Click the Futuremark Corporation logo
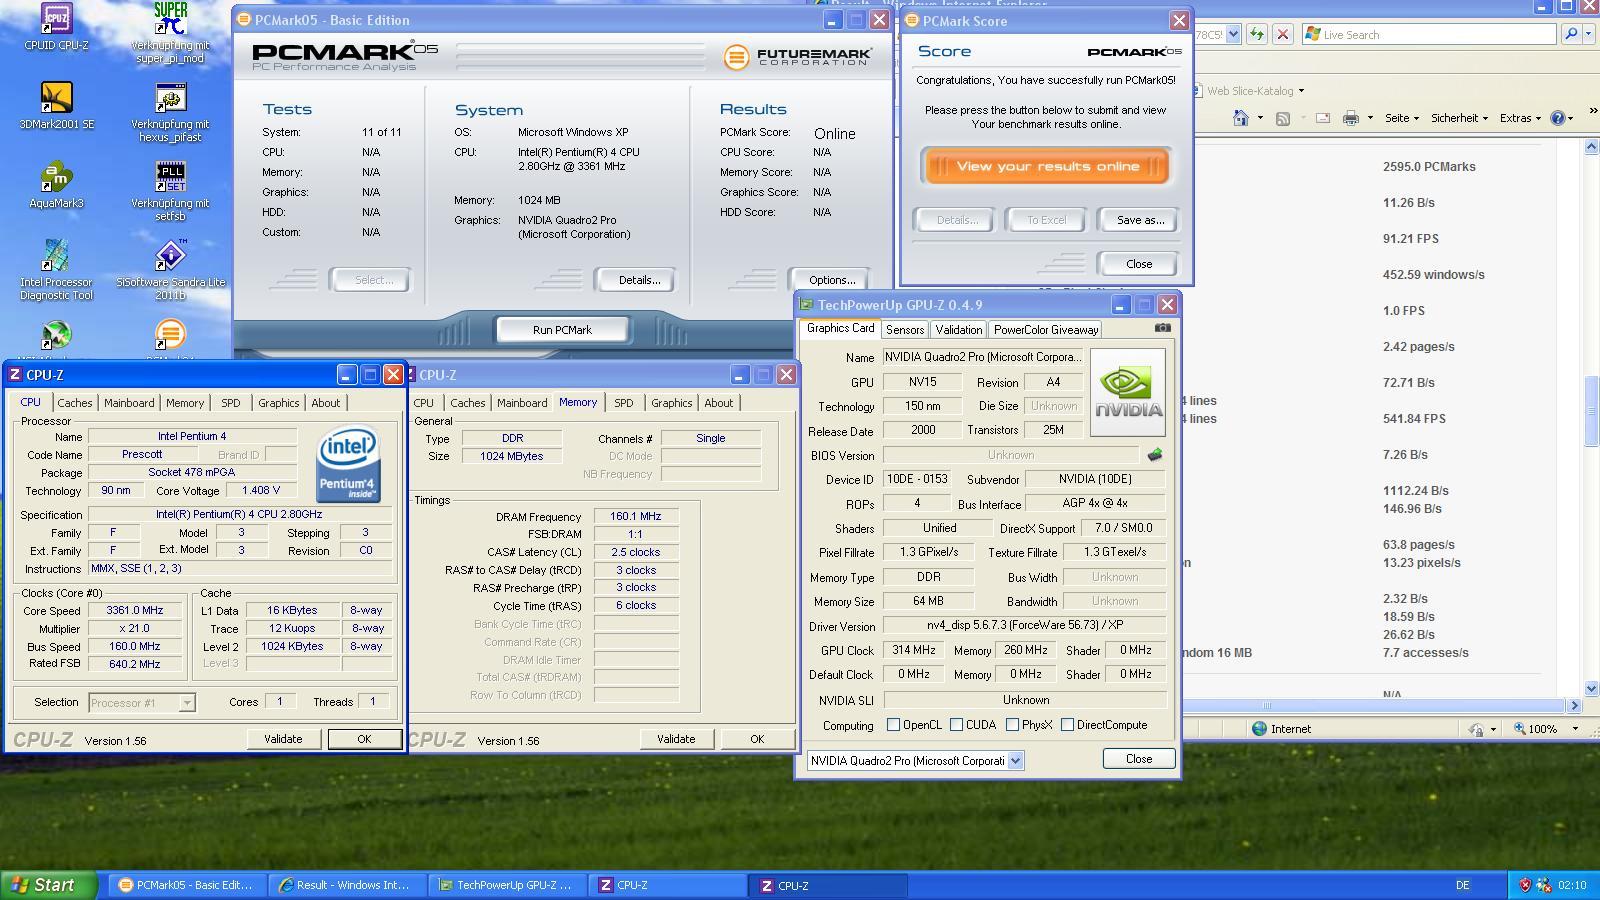Image resolution: width=1600 pixels, height=900 pixels. (x=798, y=57)
